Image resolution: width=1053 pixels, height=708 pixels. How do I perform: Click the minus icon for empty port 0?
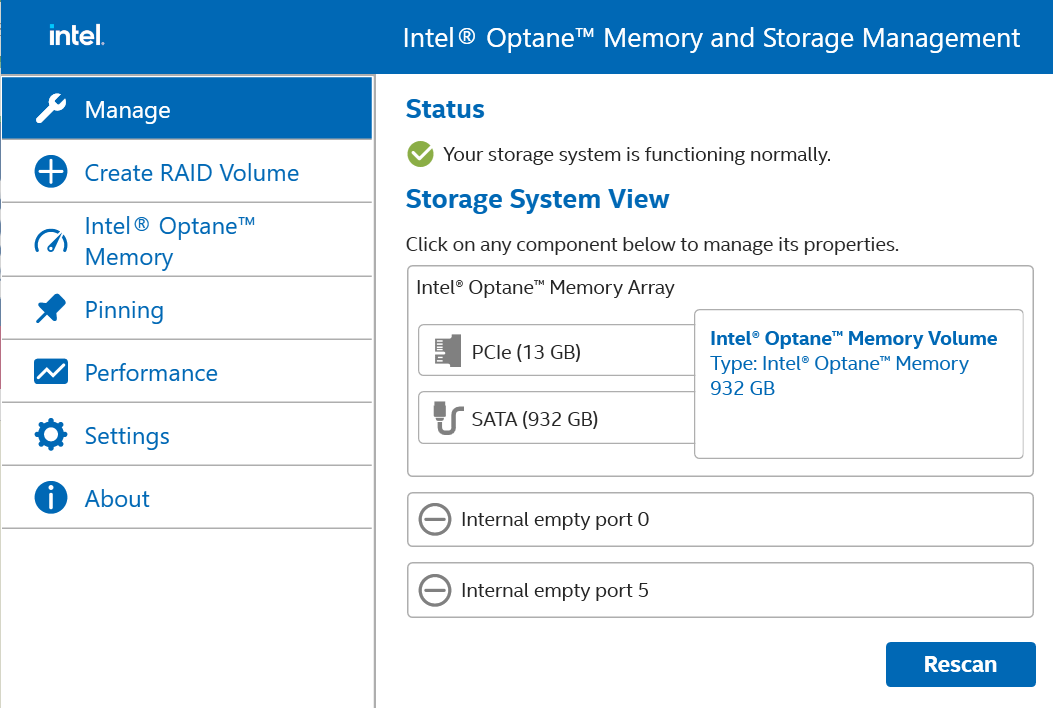point(435,520)
